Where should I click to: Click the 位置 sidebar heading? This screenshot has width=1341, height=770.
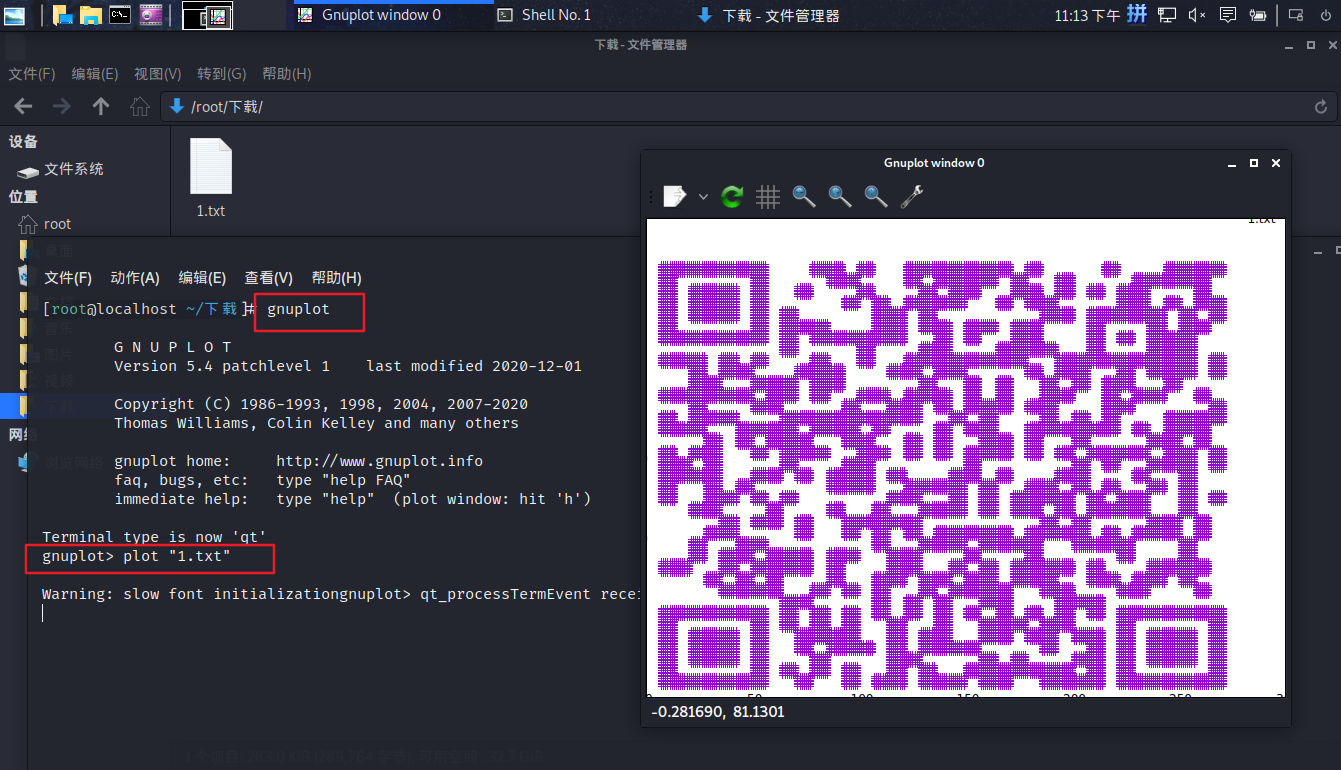(x=24, y=197)
